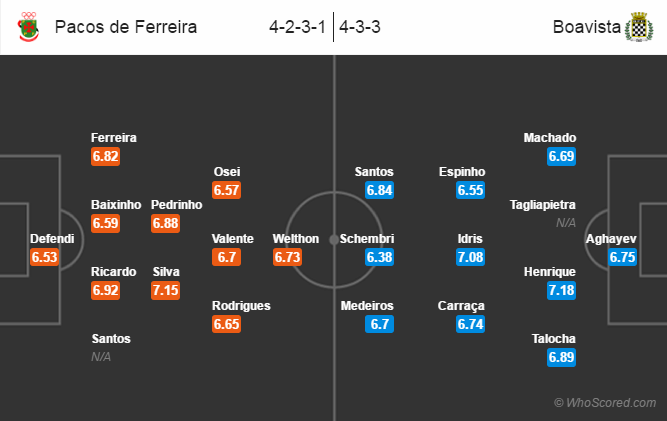Click Silva's 7.15 rating badge
This screenshot has height=421, width=667.
(x=165, y=290)
